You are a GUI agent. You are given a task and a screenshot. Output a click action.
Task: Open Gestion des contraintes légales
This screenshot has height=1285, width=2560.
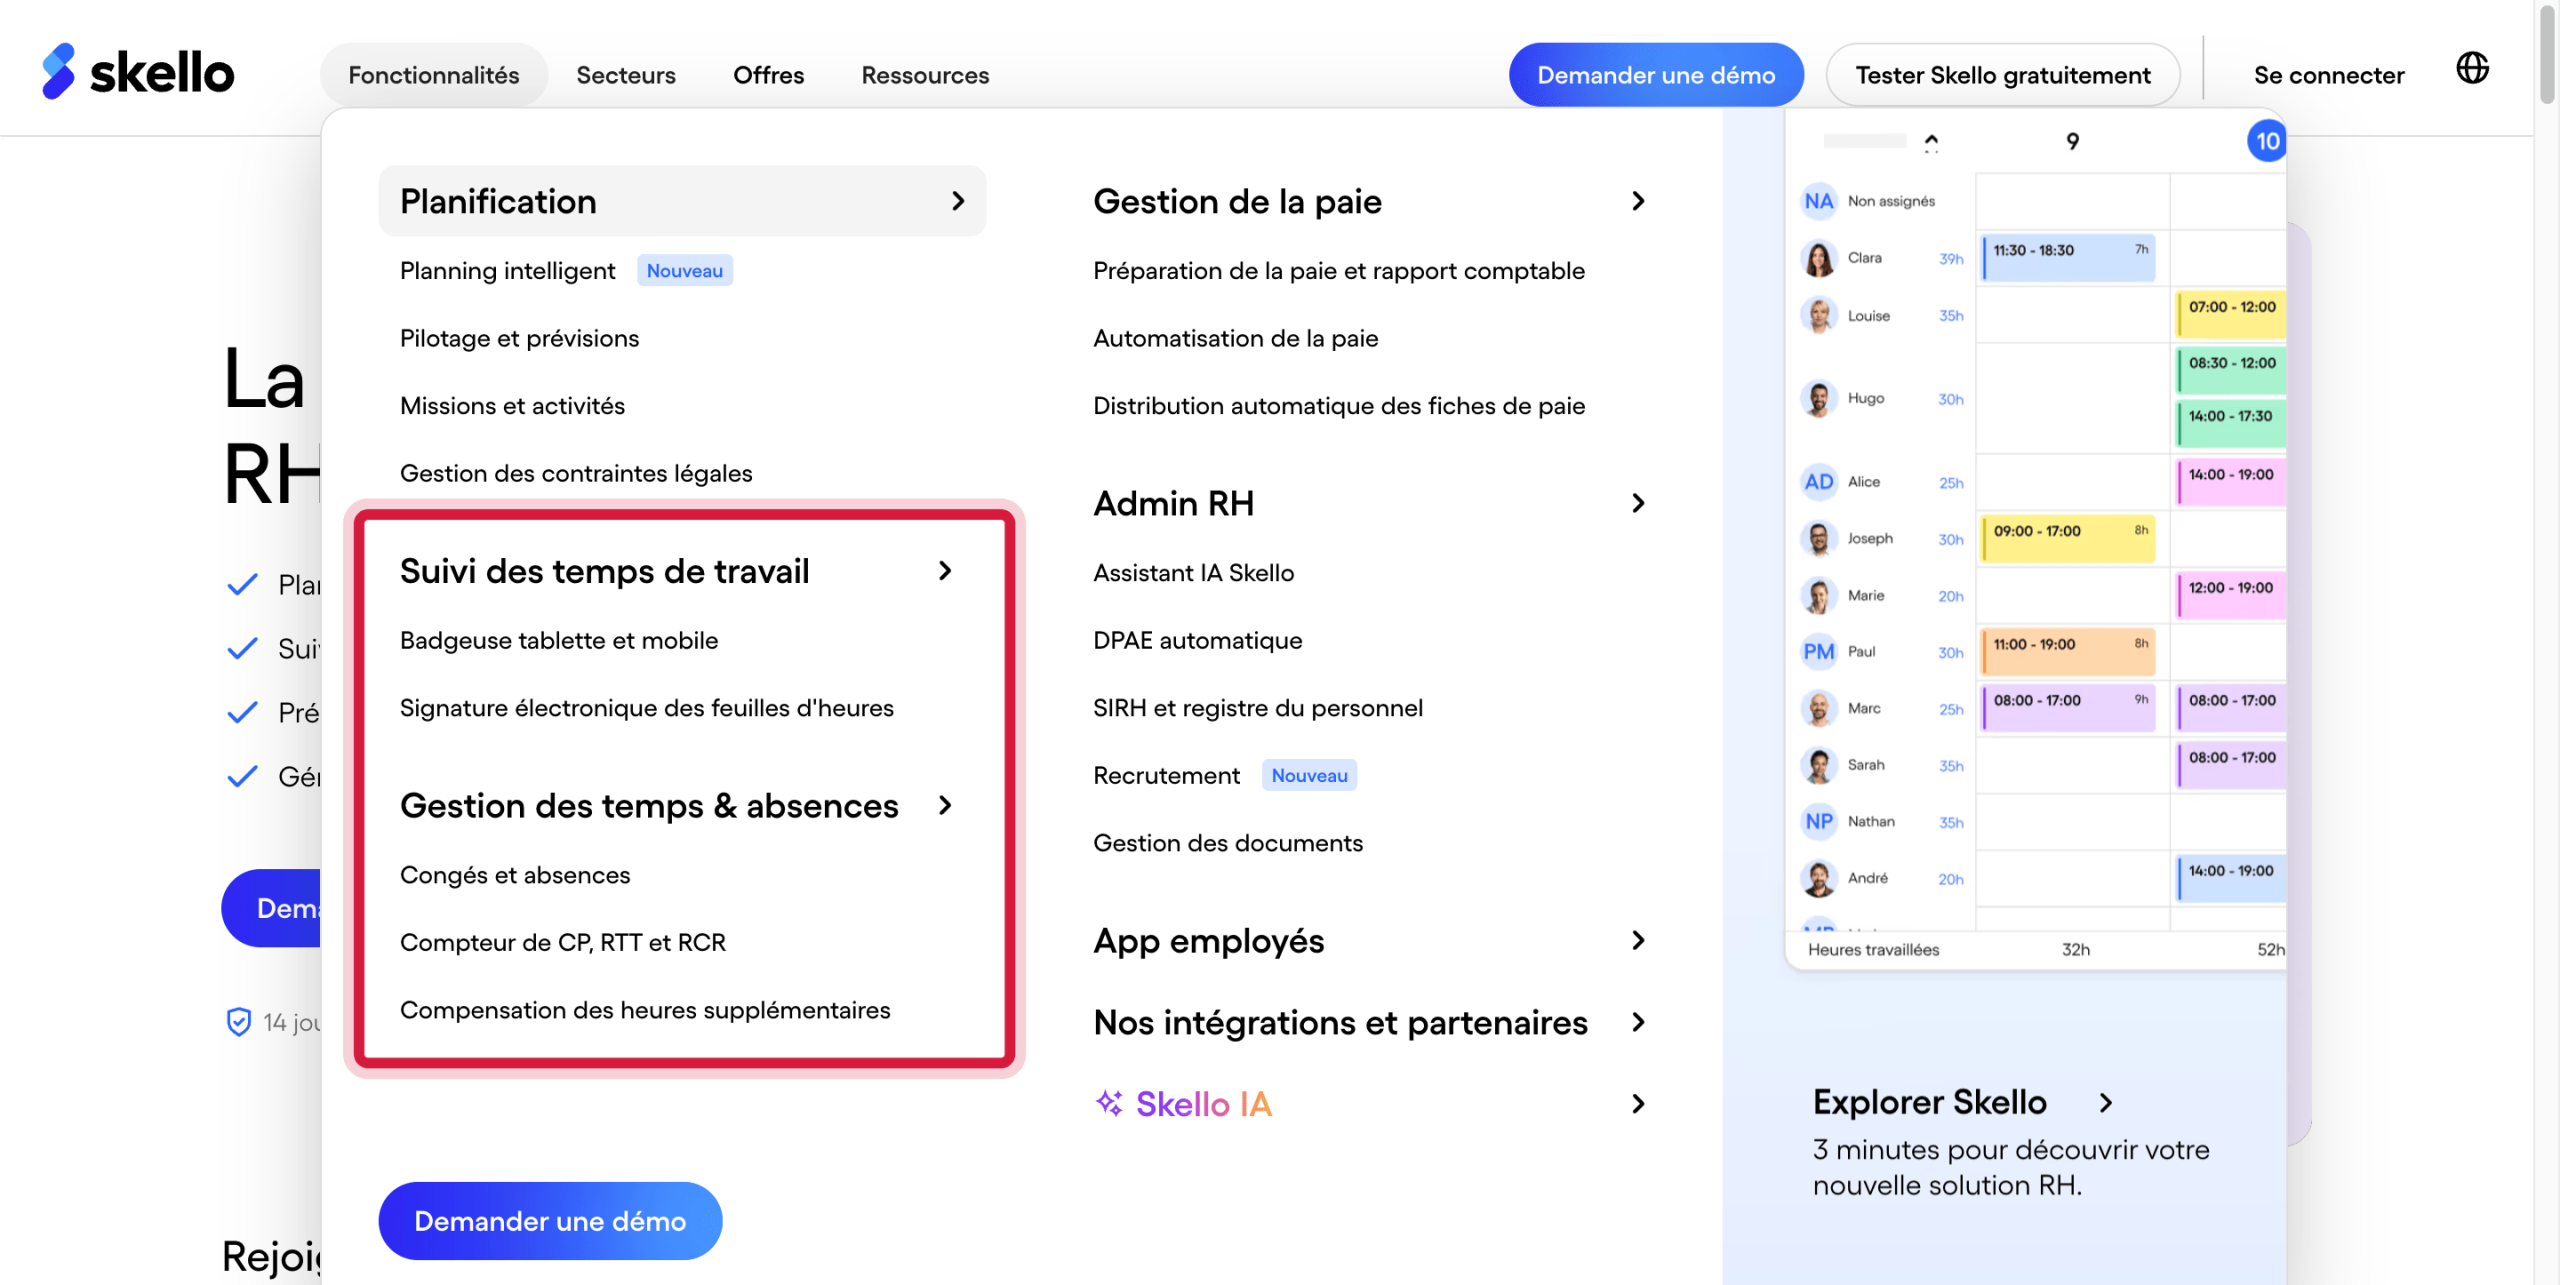point(576,473)
